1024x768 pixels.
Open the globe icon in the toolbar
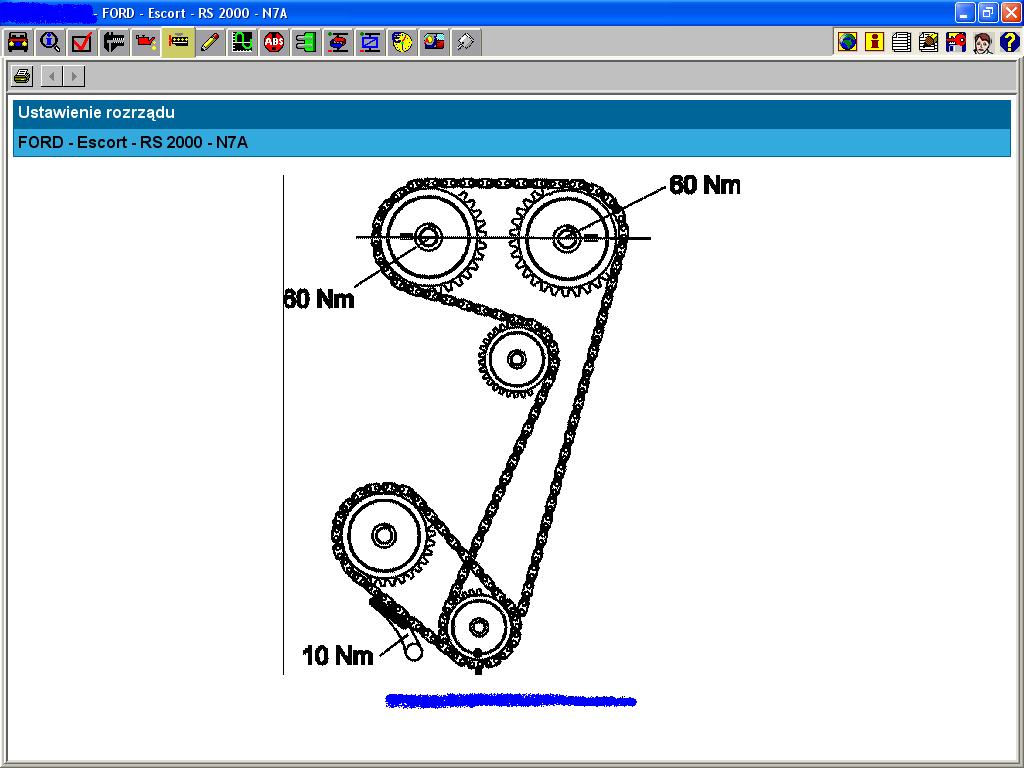(x=847, y=42)
